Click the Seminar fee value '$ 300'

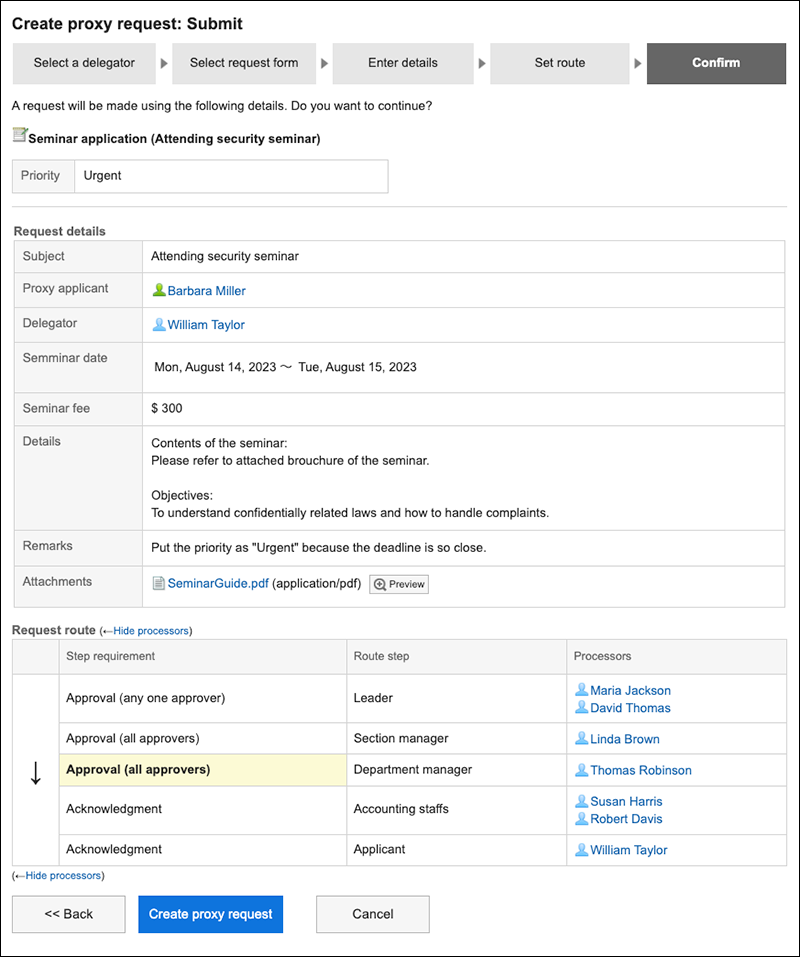tap(167, 408)
